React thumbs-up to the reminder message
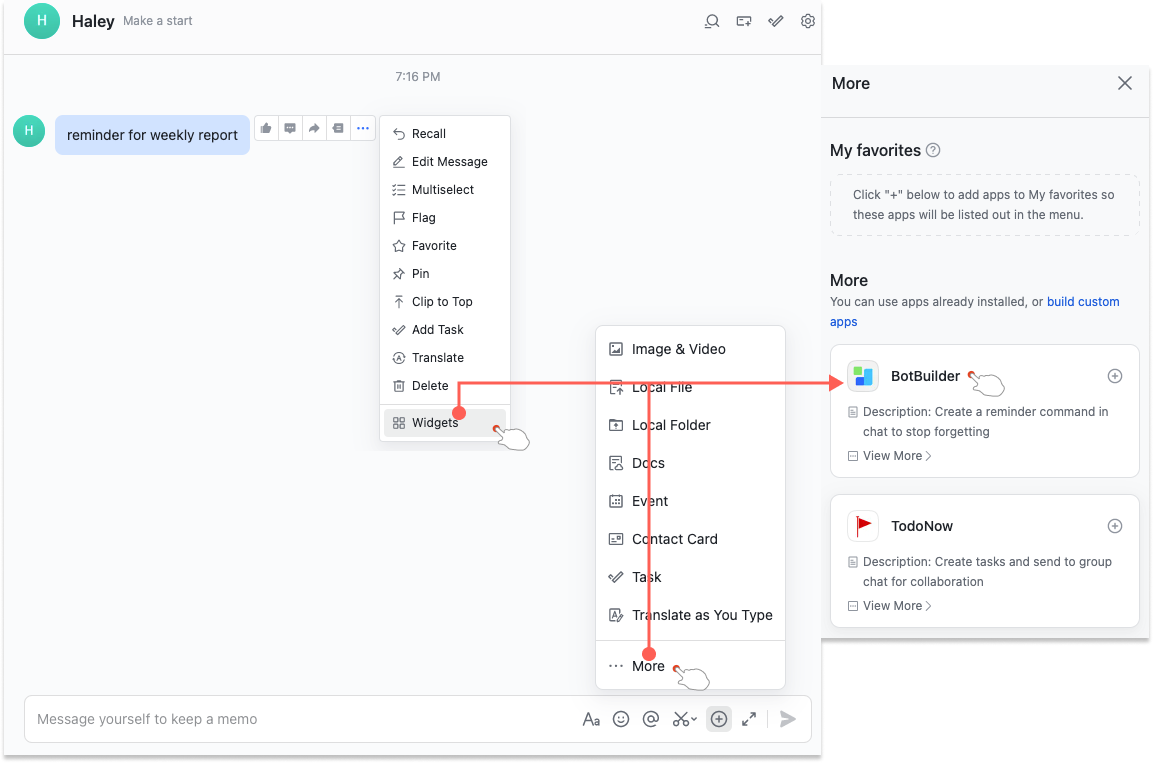This screenshot has width=1153, height=763. click(x=265, y=127)
